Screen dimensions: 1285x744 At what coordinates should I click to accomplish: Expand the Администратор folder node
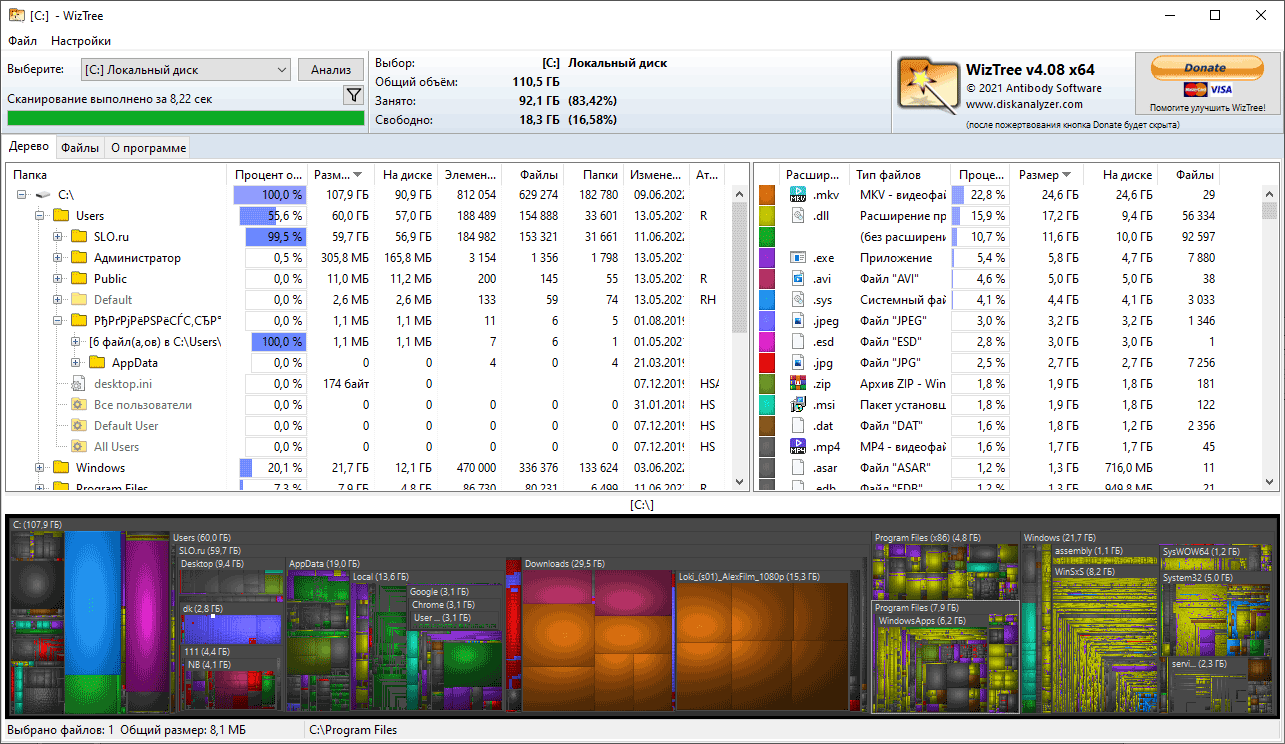58,257
